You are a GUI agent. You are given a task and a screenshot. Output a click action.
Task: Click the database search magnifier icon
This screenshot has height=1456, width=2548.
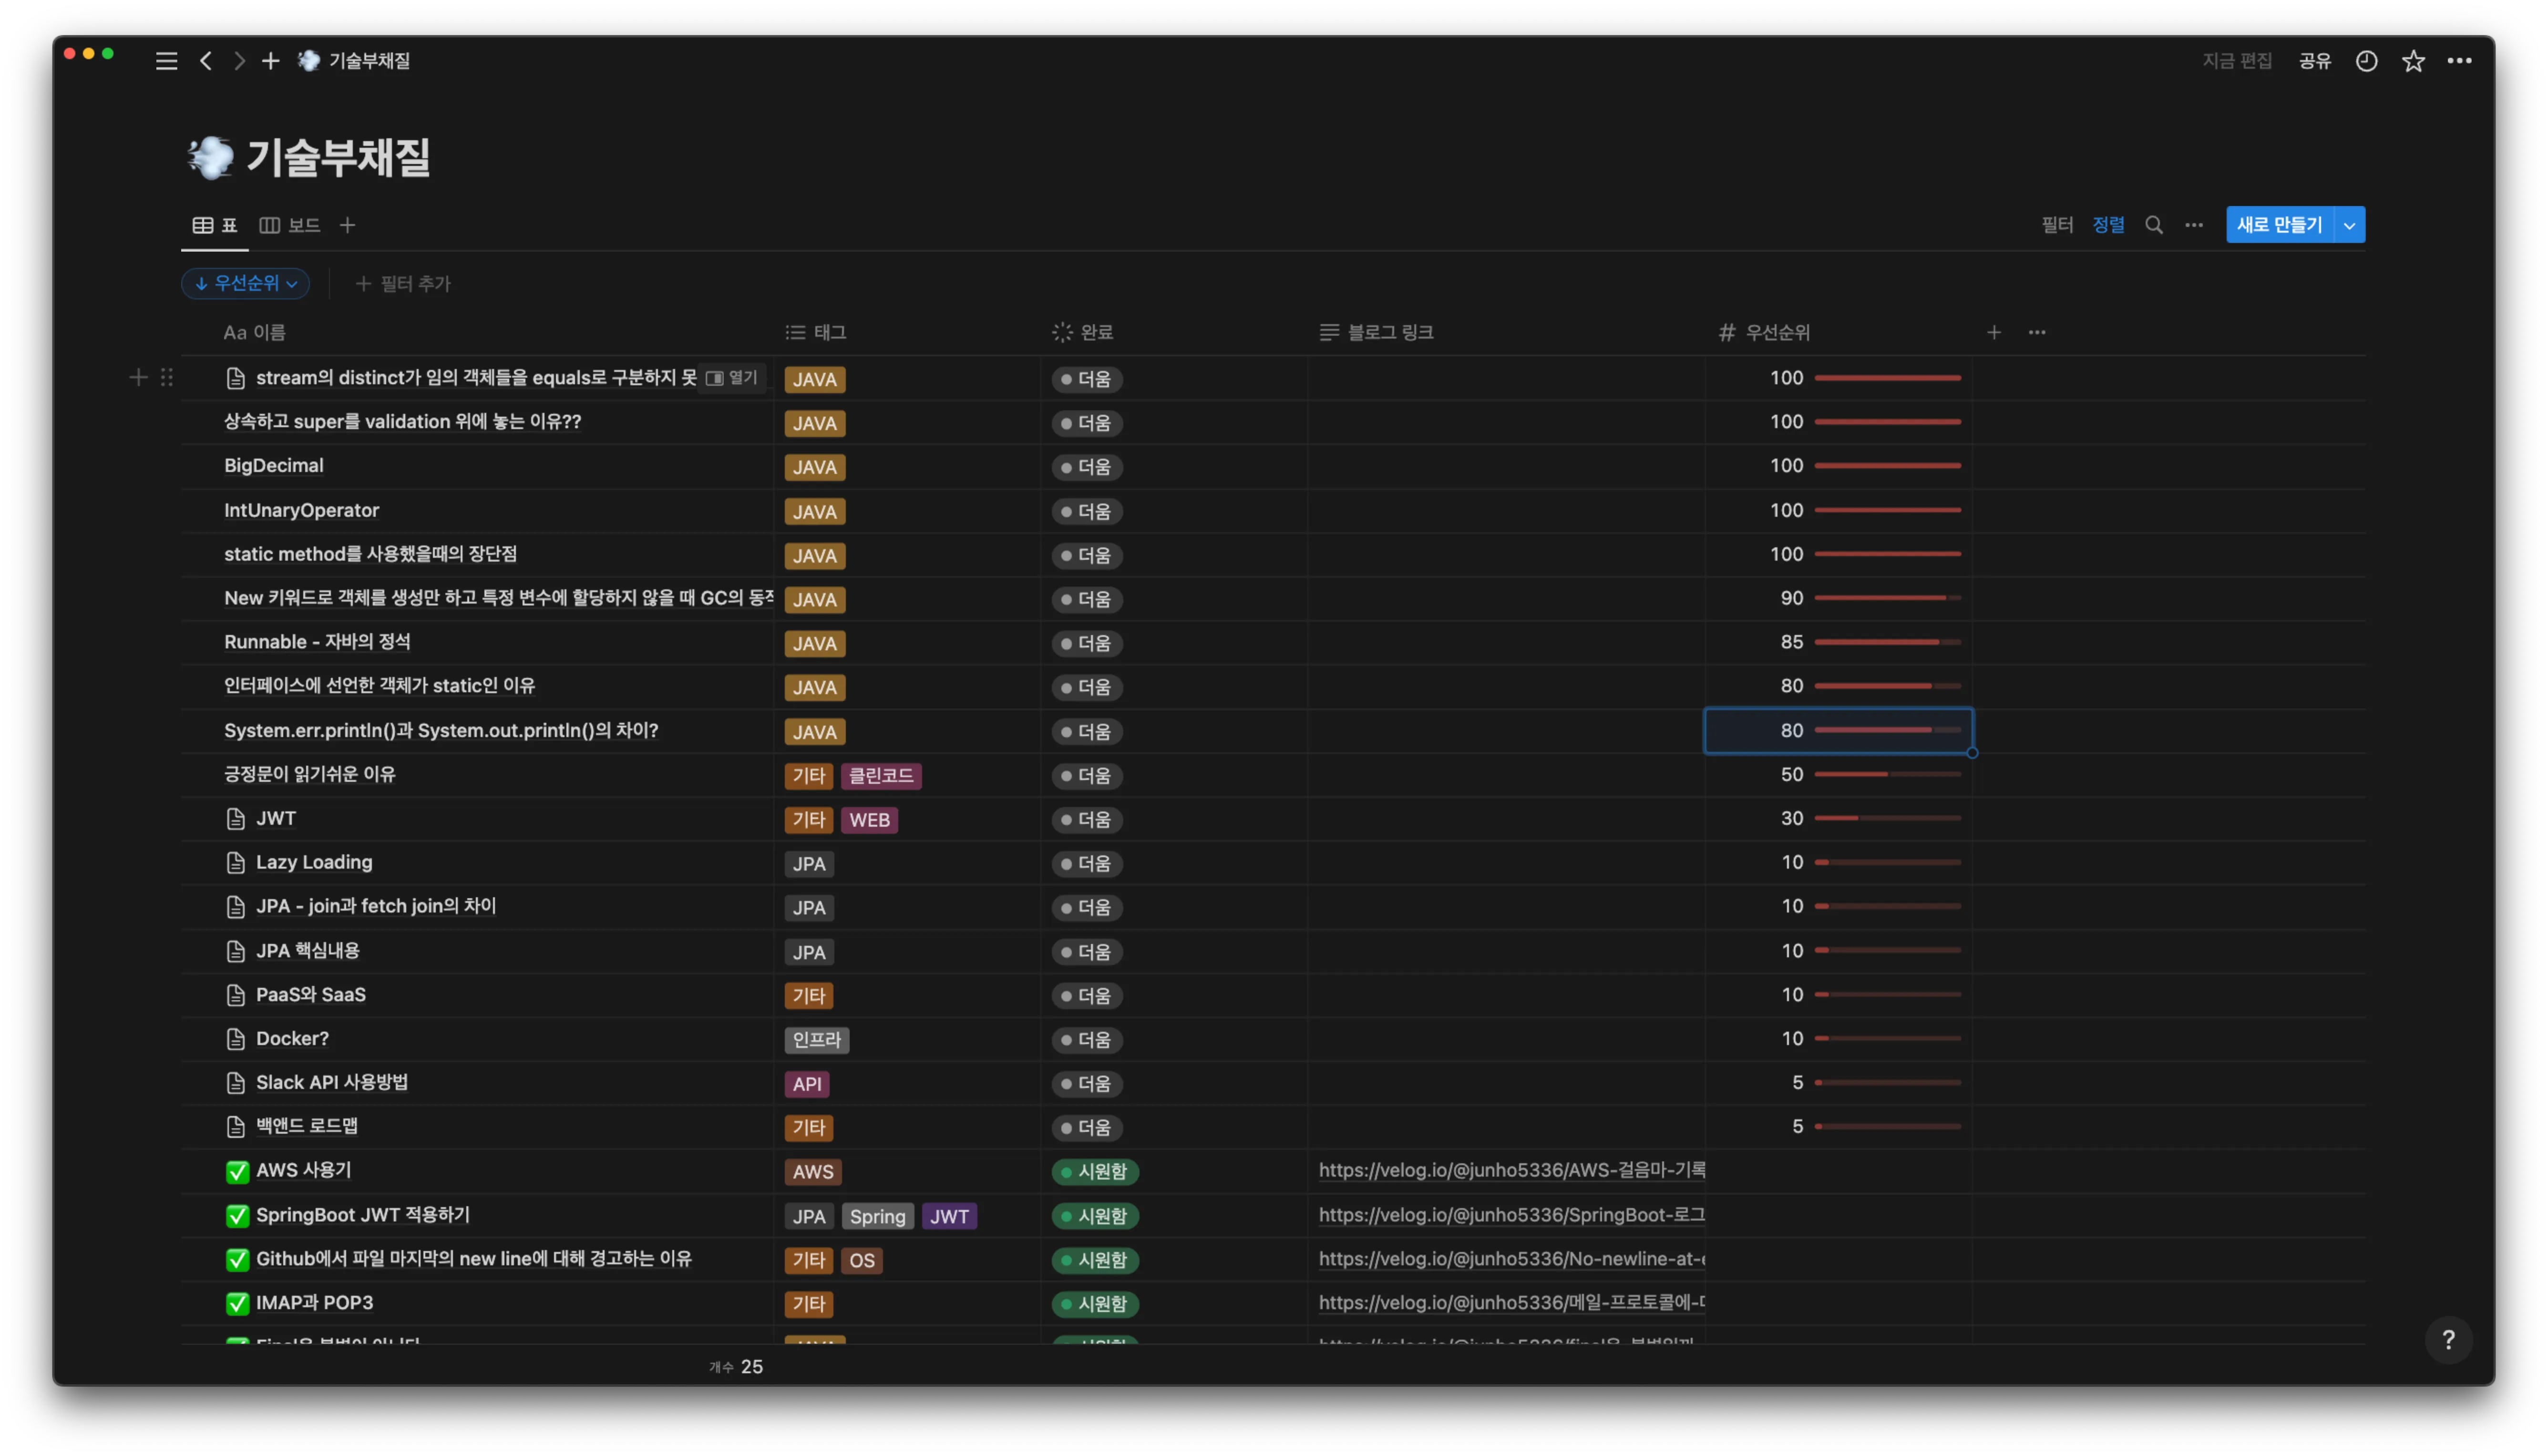2154,225
